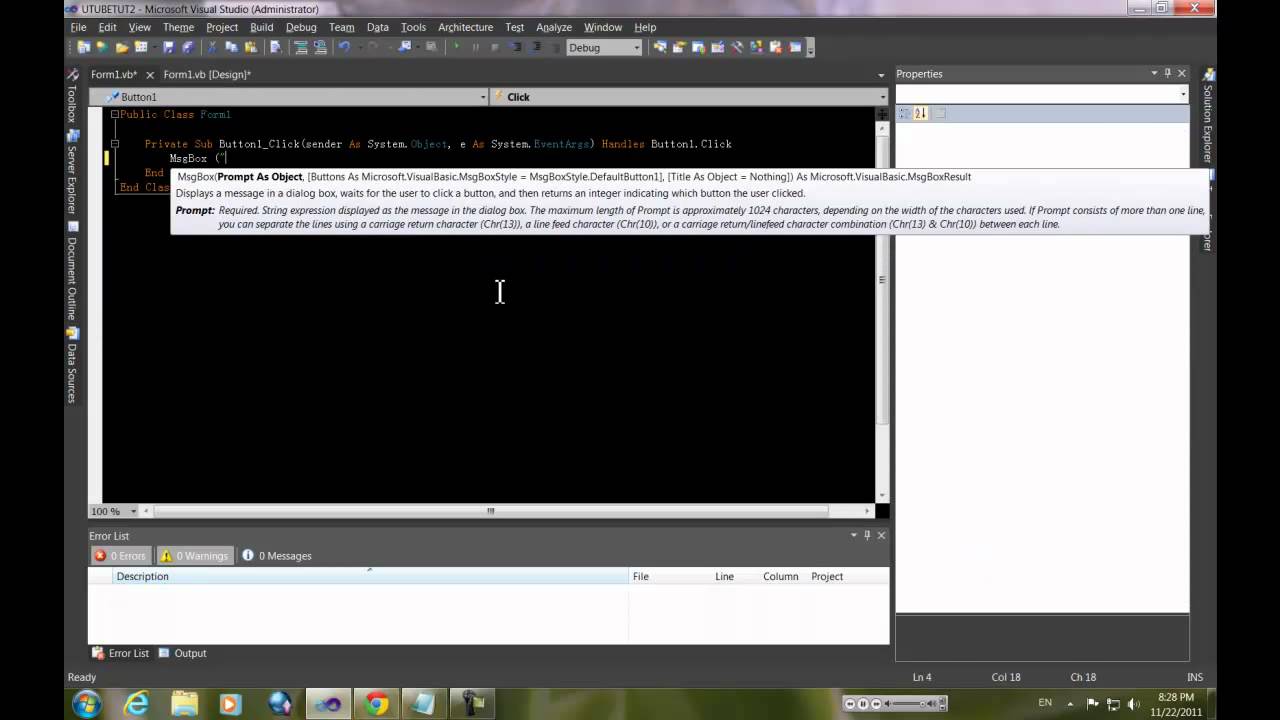The image size is (1280, 720).
Task: Click the Windows Start button
Action: point(87,704)
